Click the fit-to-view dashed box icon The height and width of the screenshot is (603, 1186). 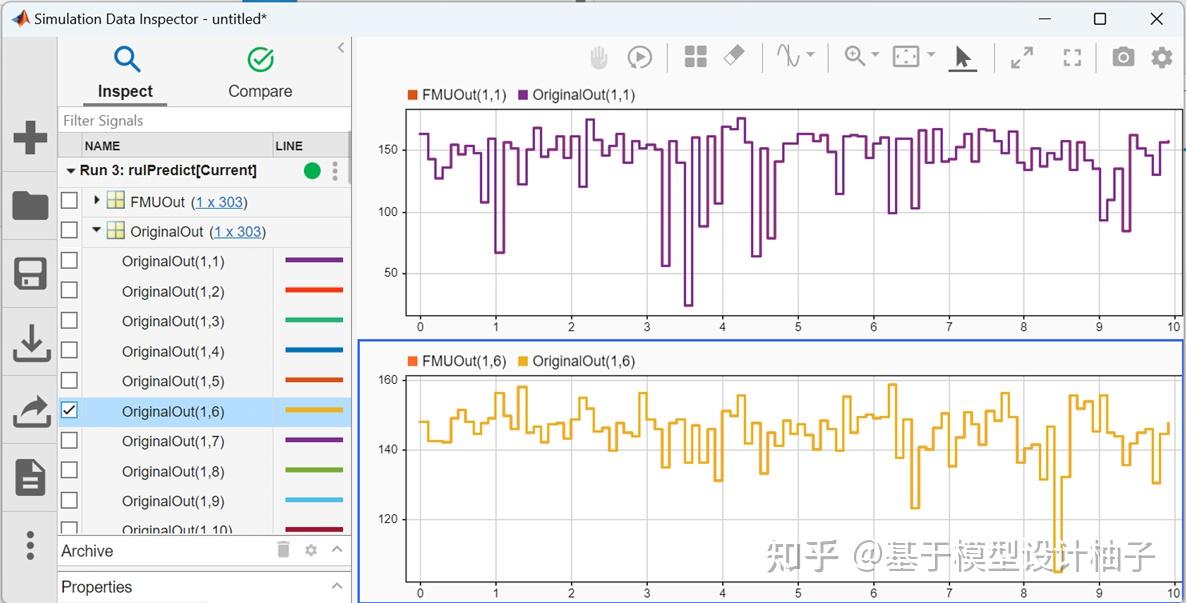tap(906, 57)
